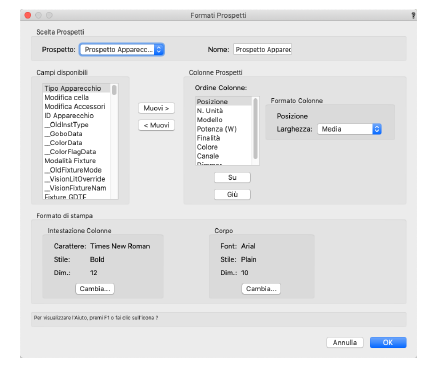Viewport: 432px width, 365px height.
Task: Move column down with Giù button
Action: tap(232, 194)
